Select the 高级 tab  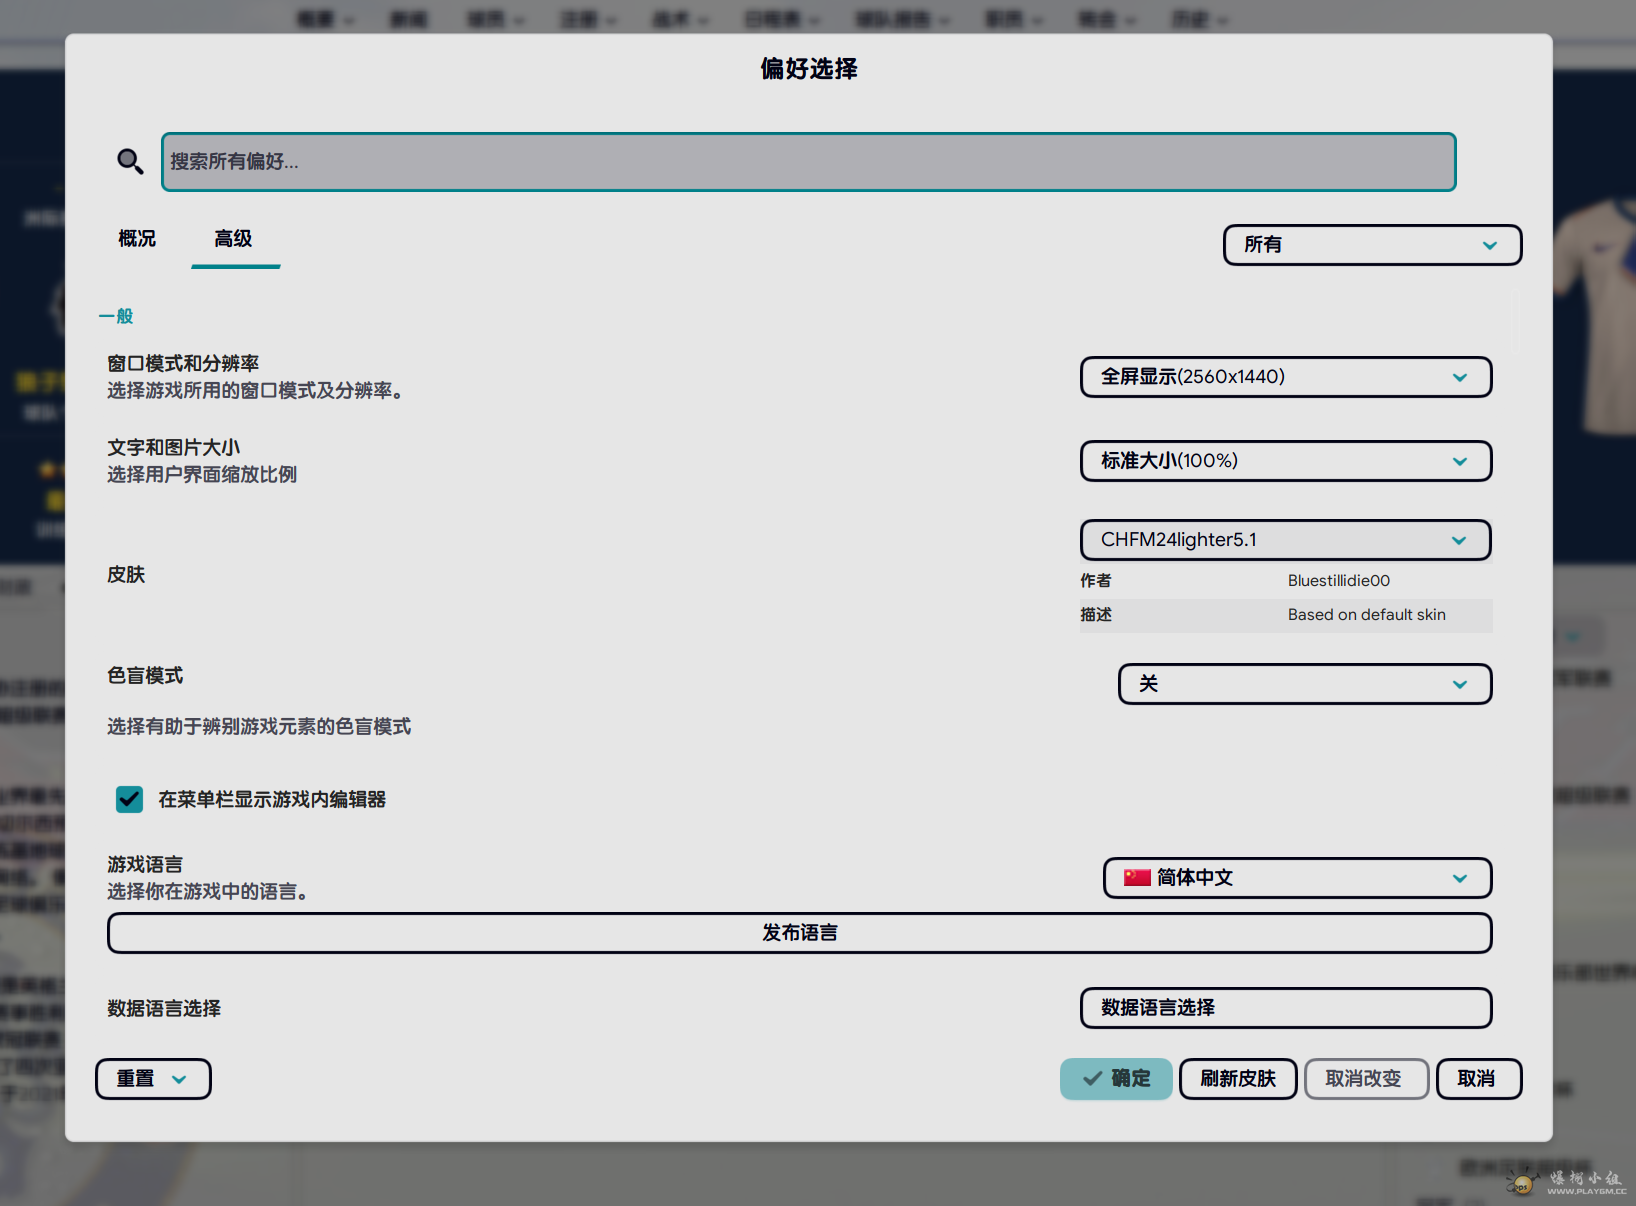click(x=234, y=239)
